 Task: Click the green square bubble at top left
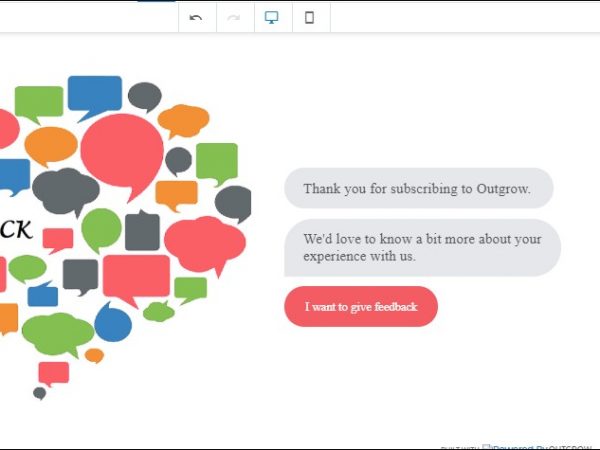point(39,101)
